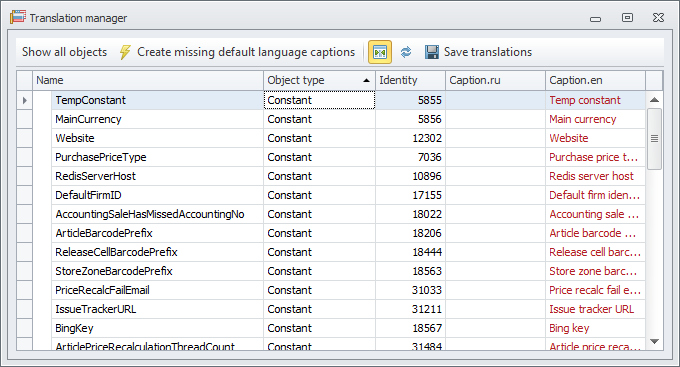Screen dimensions: 680x367
Task: Sort by Identity column header
Action: point(410,80)
